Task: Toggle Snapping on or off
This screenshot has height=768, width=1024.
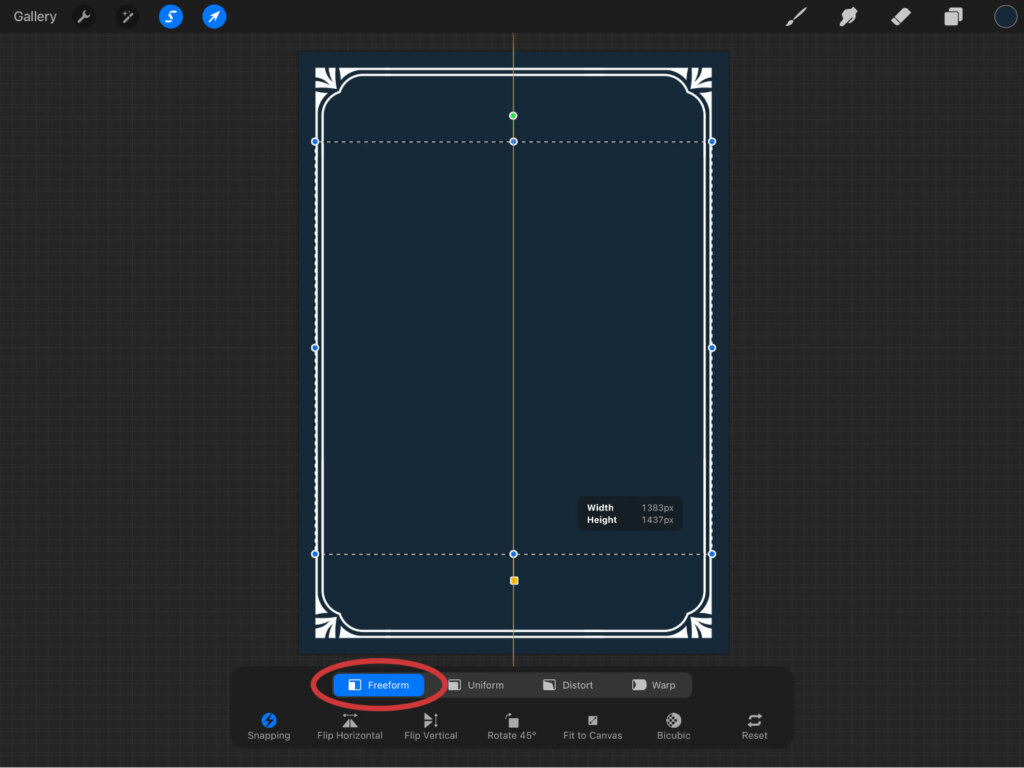Action: [269, 726]
